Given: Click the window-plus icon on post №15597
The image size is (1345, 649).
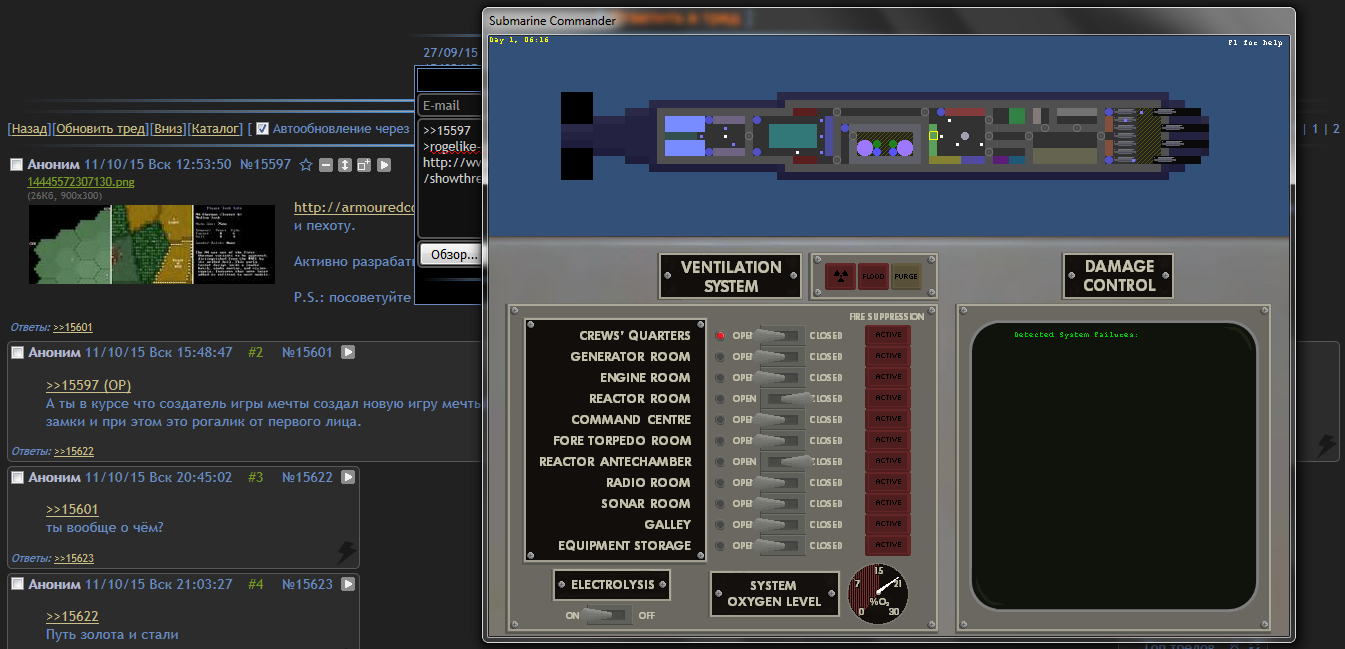Looking at the screenshot, I should (364, 165).
